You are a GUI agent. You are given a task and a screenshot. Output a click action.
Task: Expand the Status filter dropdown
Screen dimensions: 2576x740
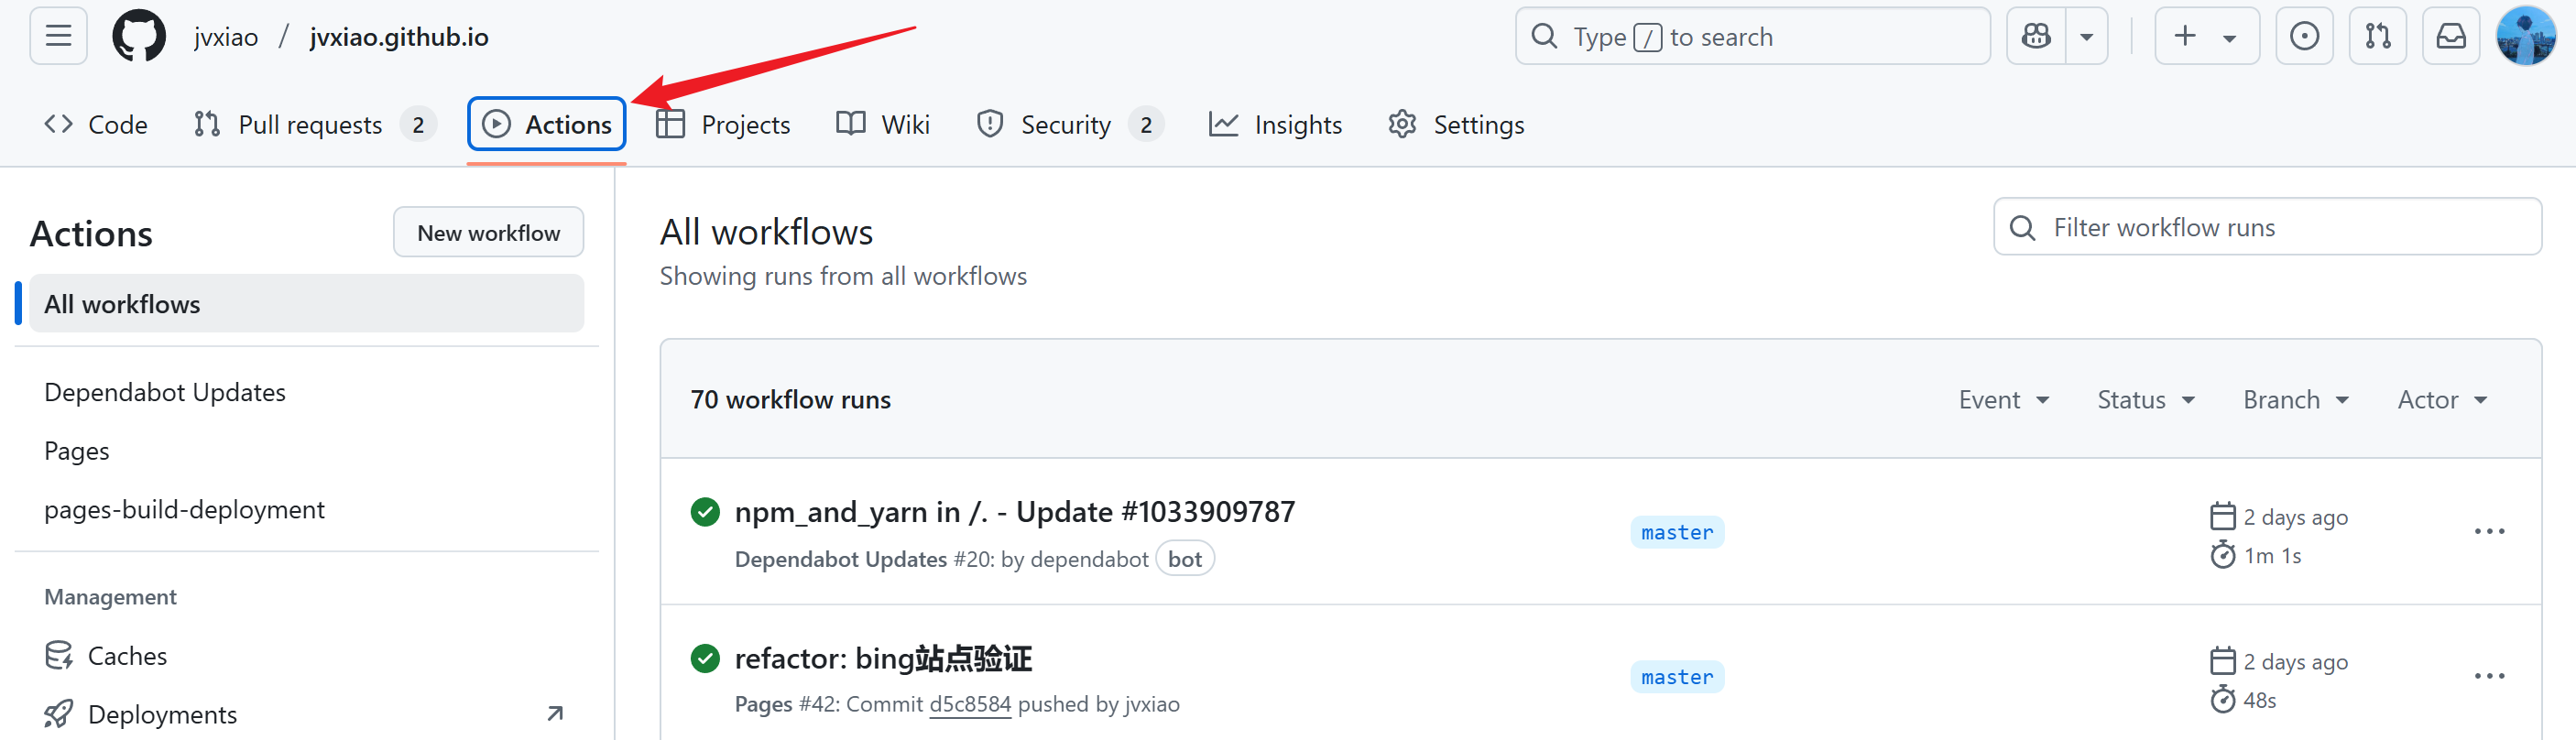[x=2145, y=400]
